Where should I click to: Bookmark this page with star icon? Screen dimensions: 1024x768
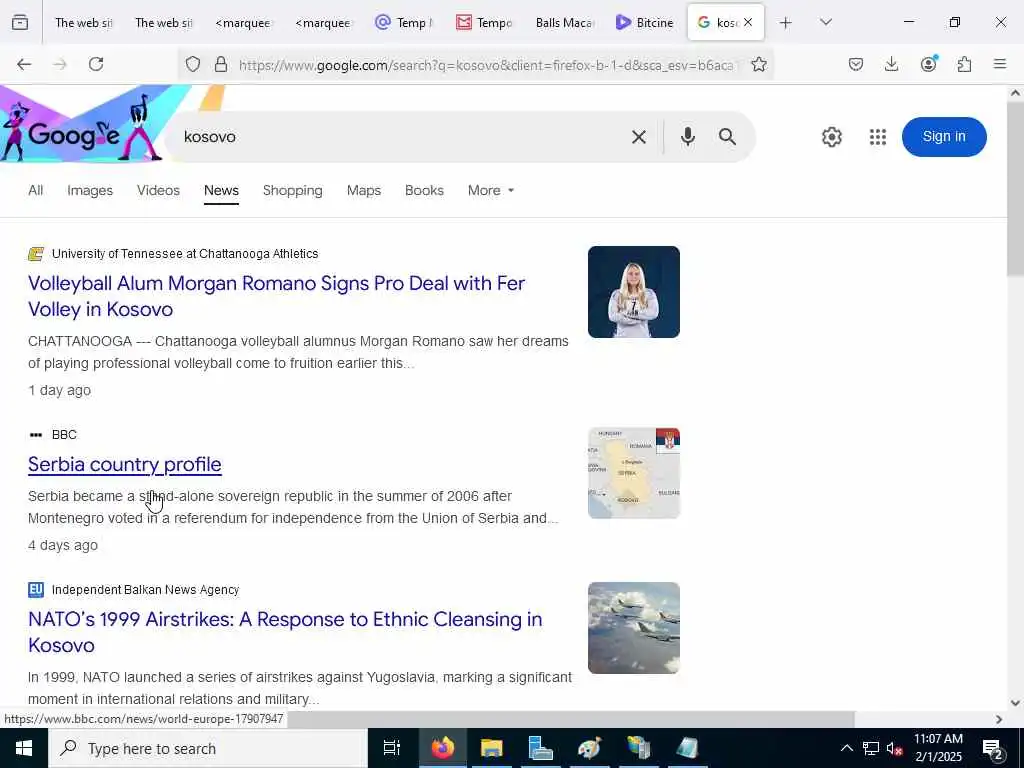point(758,64)
